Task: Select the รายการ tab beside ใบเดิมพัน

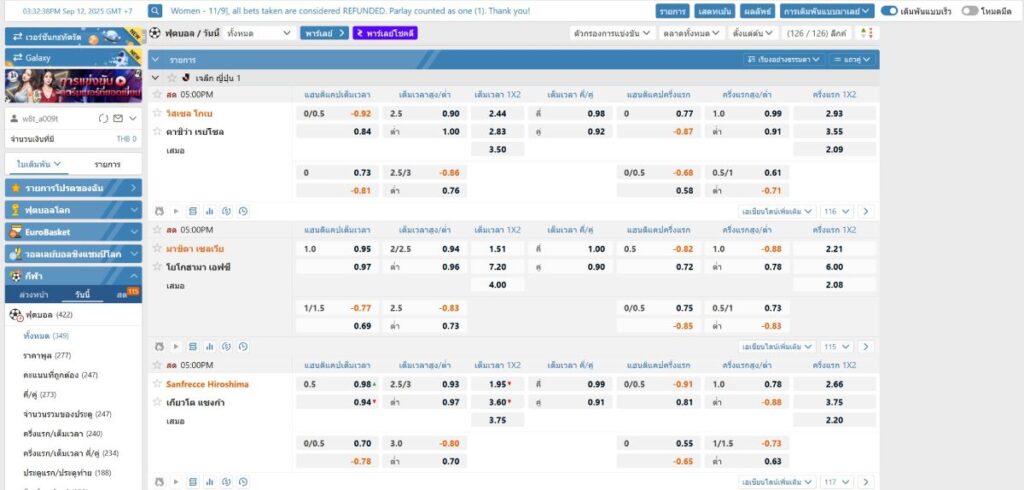Action: 107,164
